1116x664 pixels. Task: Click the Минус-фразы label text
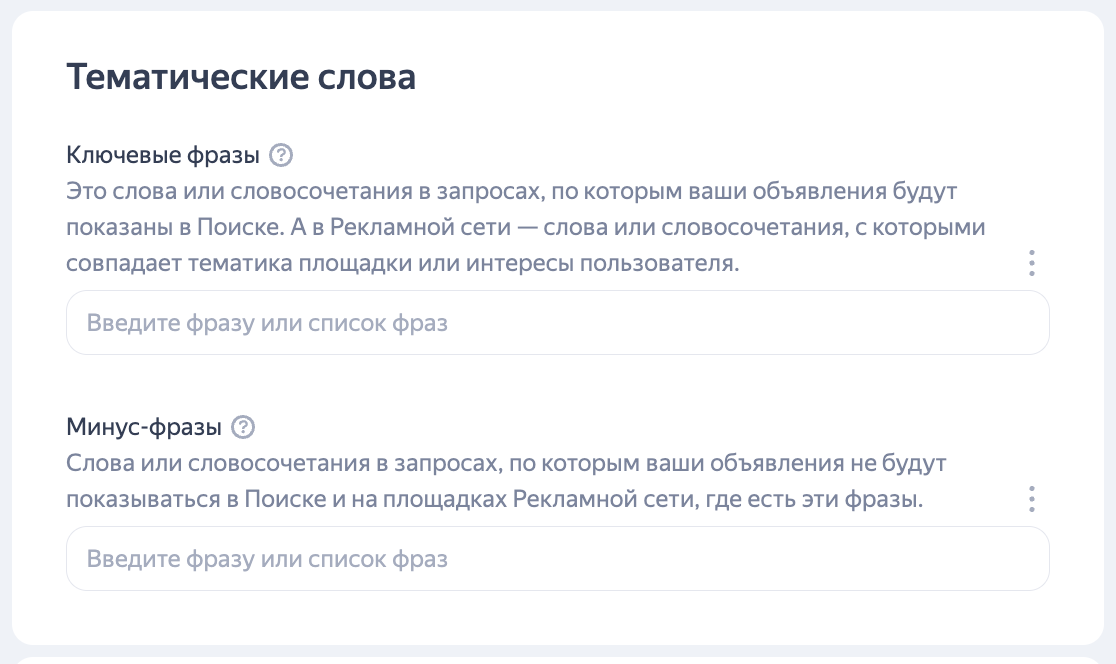point(144,426)
